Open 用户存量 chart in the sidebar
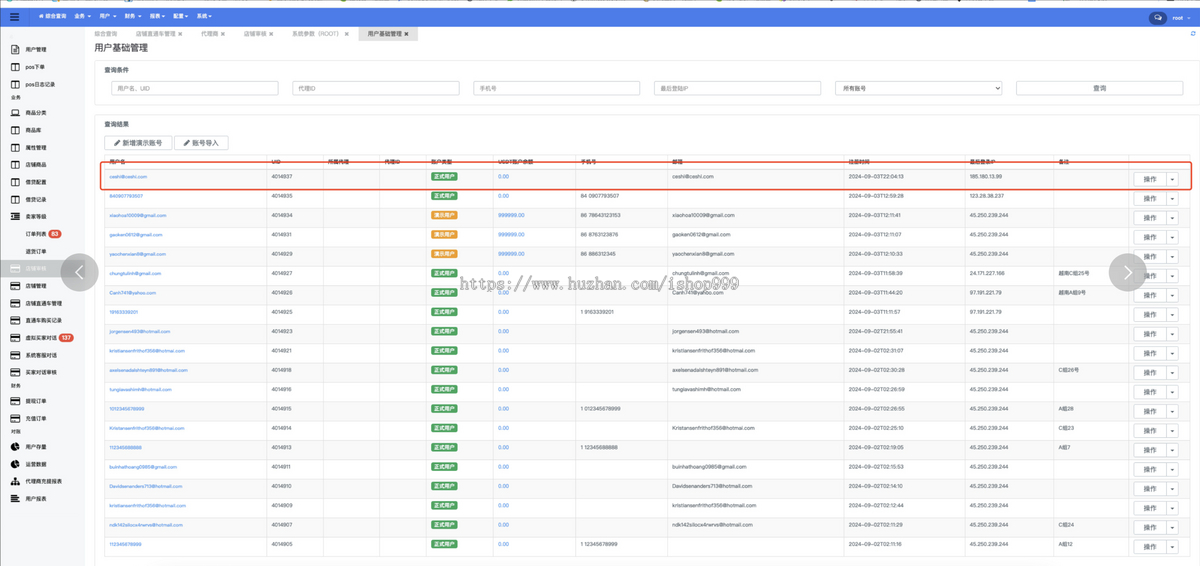 (35, 447)
